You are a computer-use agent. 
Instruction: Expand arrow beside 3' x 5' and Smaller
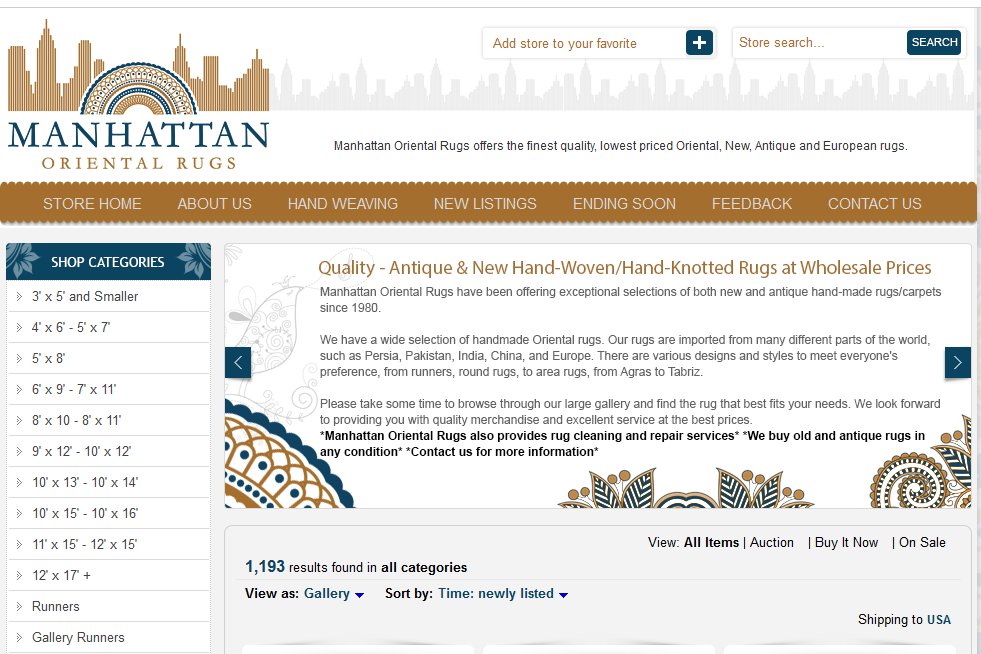pyautogui.click(x=19, y=296)
